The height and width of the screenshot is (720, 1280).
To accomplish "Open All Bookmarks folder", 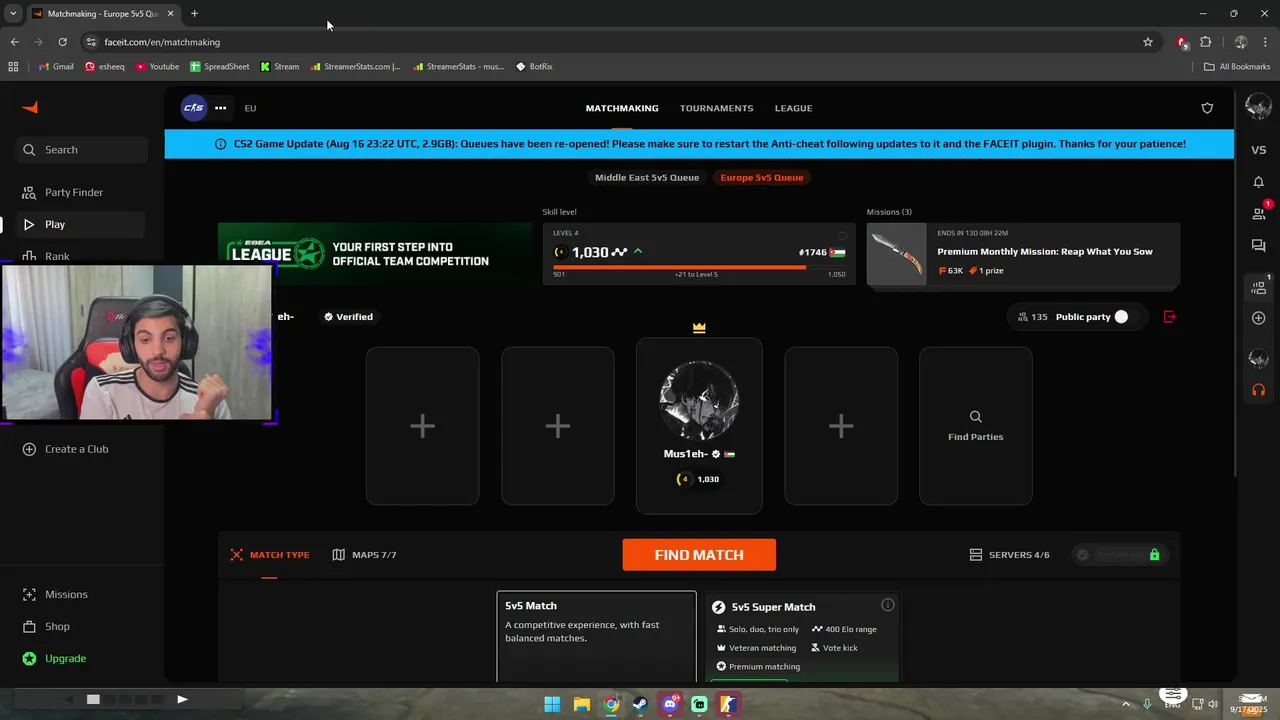I will click(x=1236, y=67).
